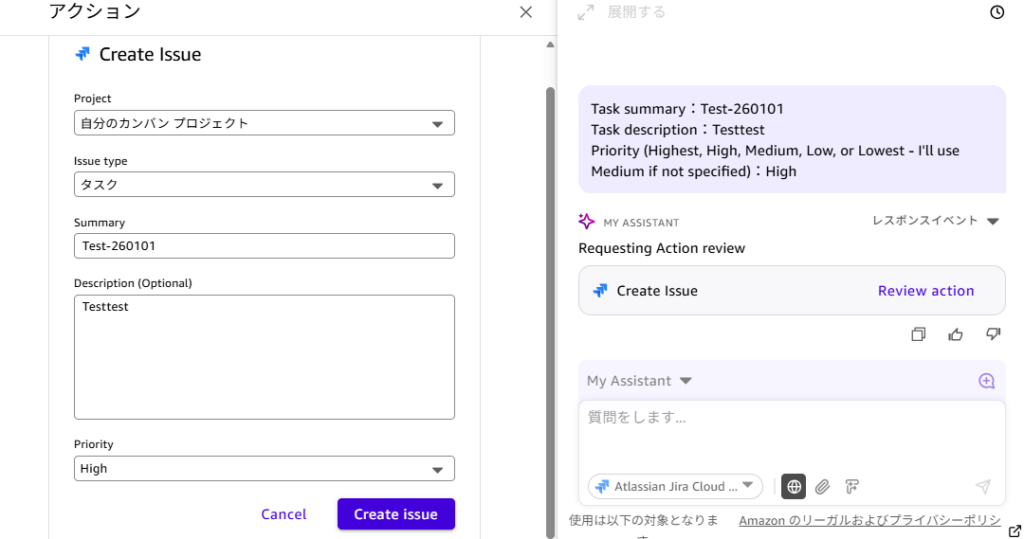Screen dimensions: 1024x539
Task: Click the Create issue button
Action: [x=396, y=514]
